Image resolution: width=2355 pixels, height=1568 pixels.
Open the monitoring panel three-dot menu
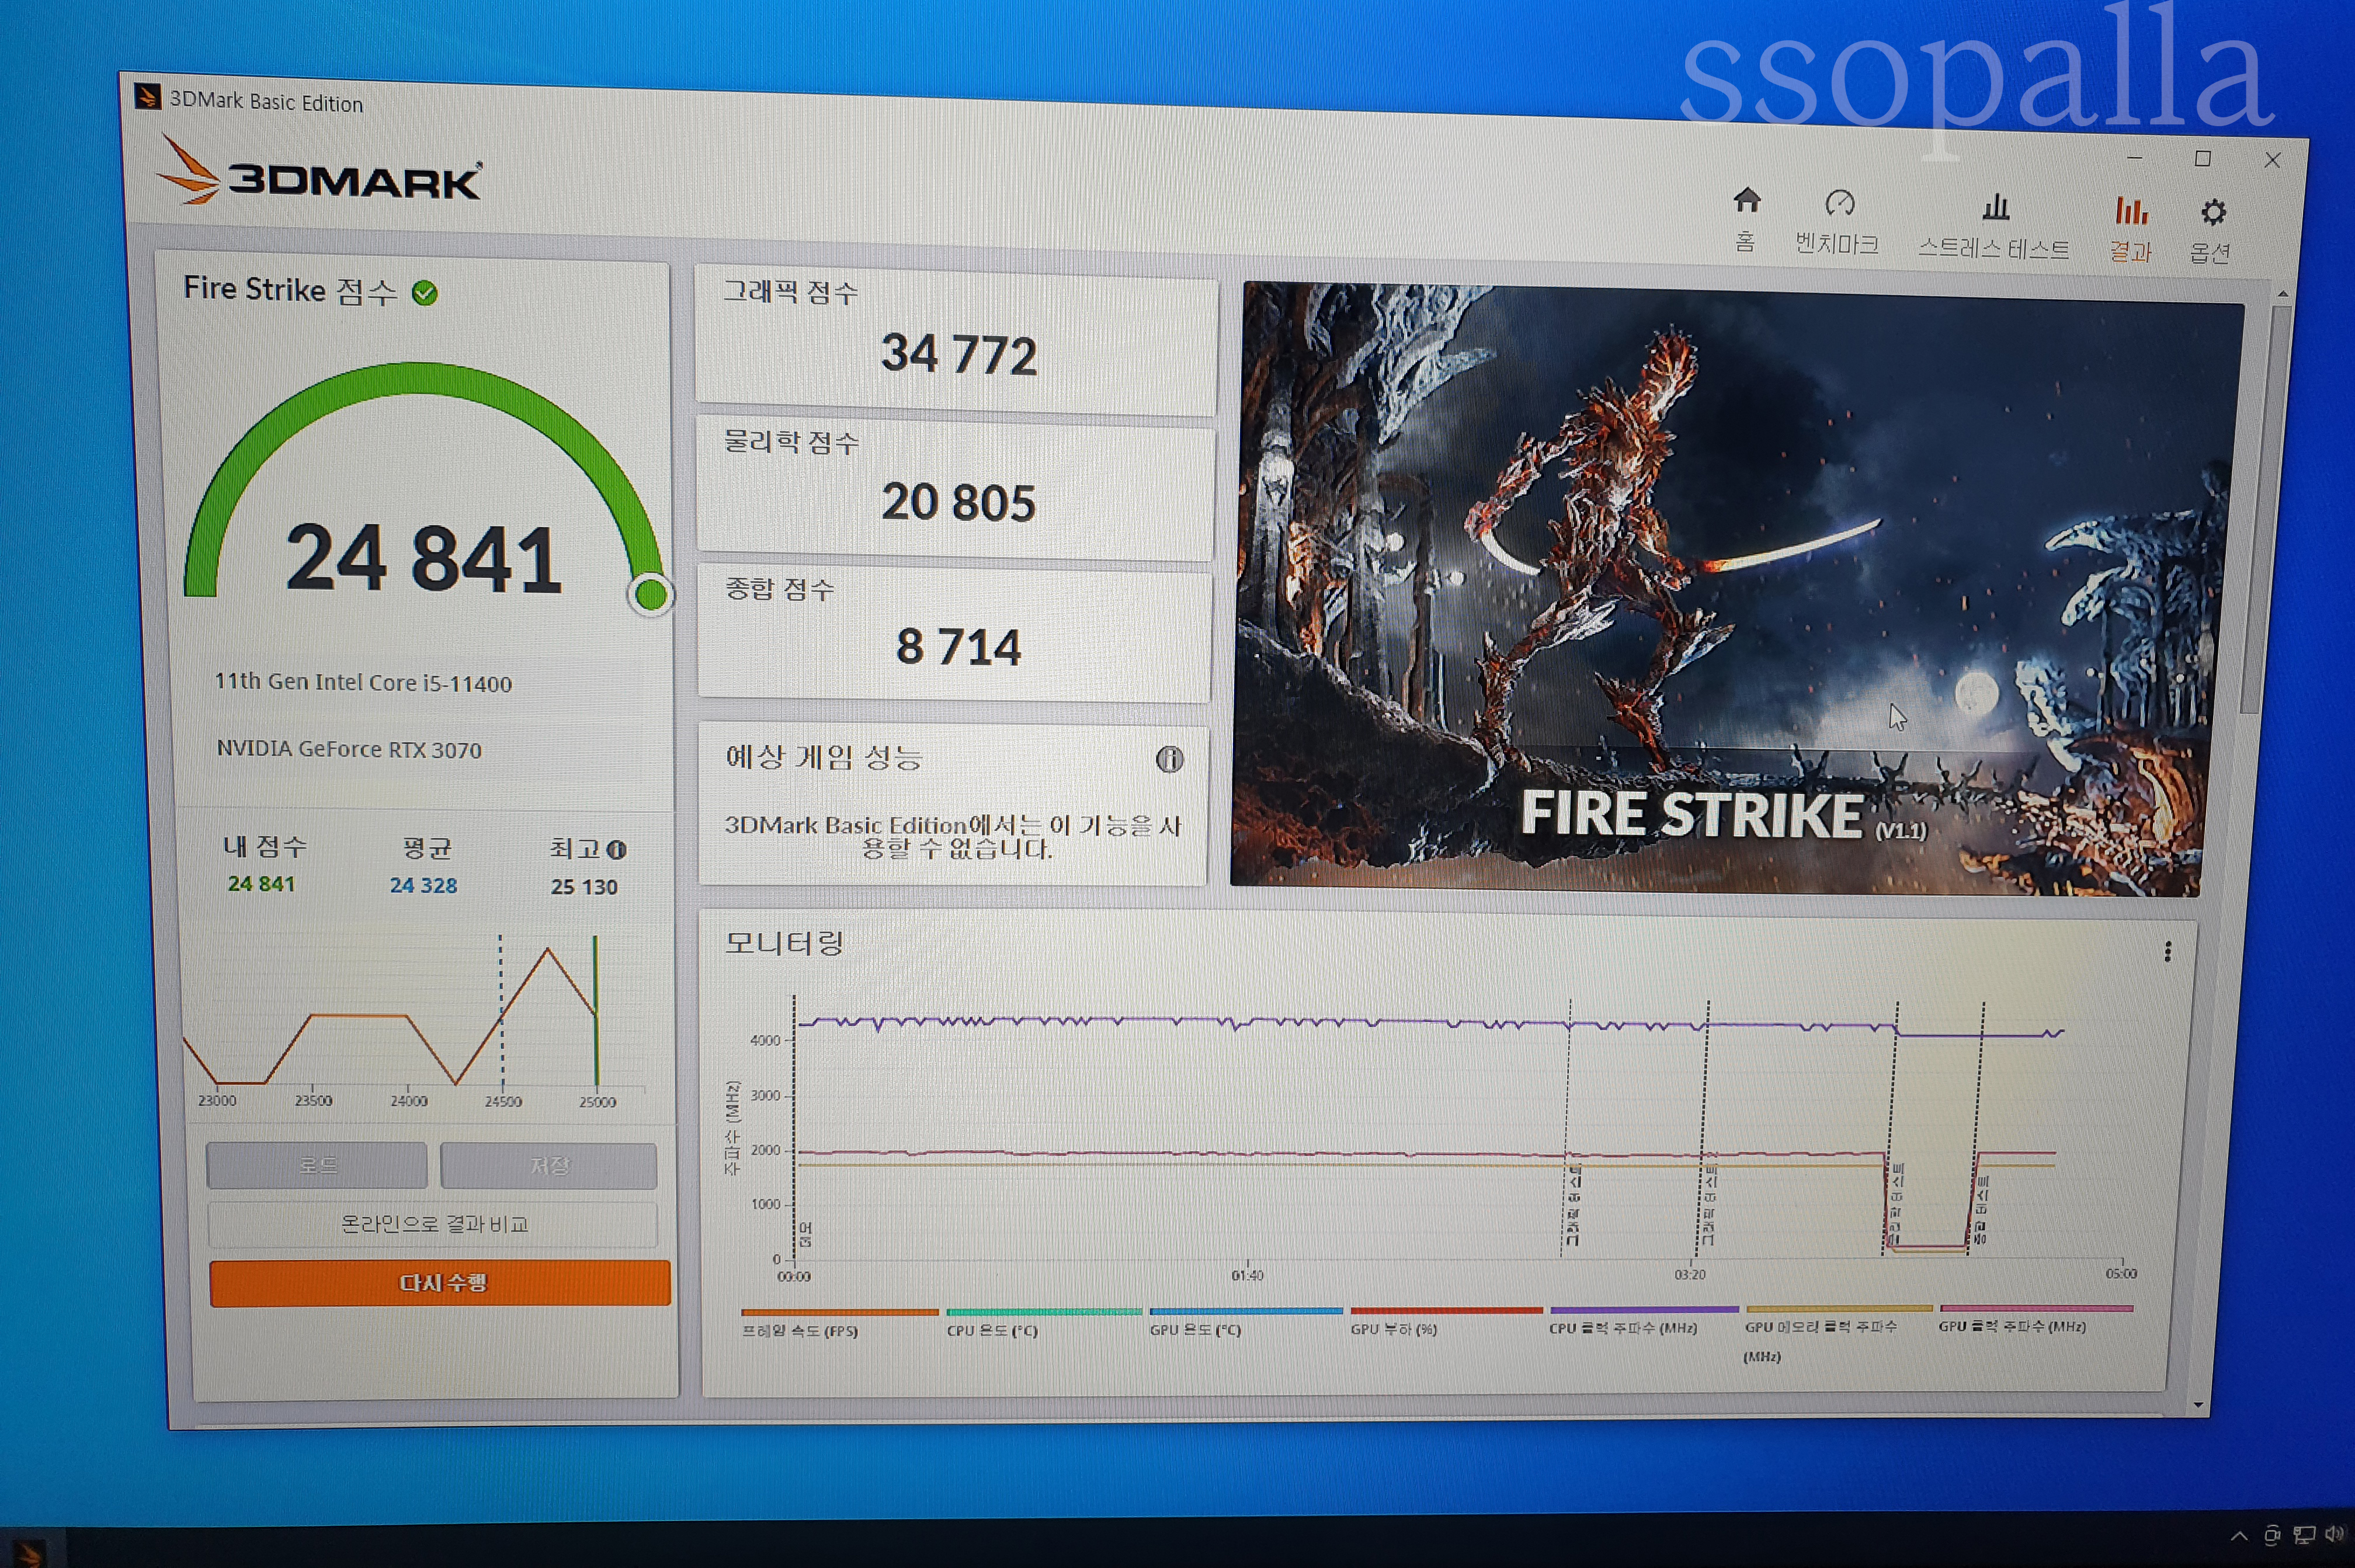[2167, 951]
